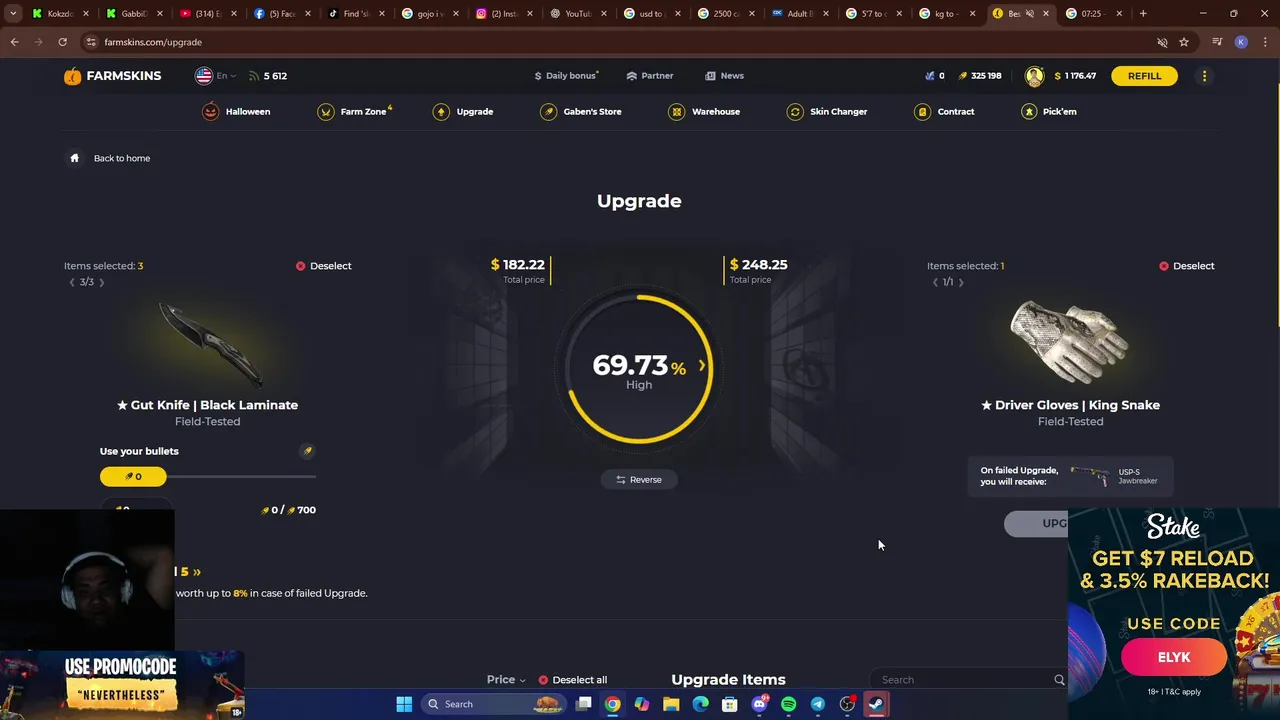
Task: Switch to the '2500 c' Google tab
Action: click(726, 14)
